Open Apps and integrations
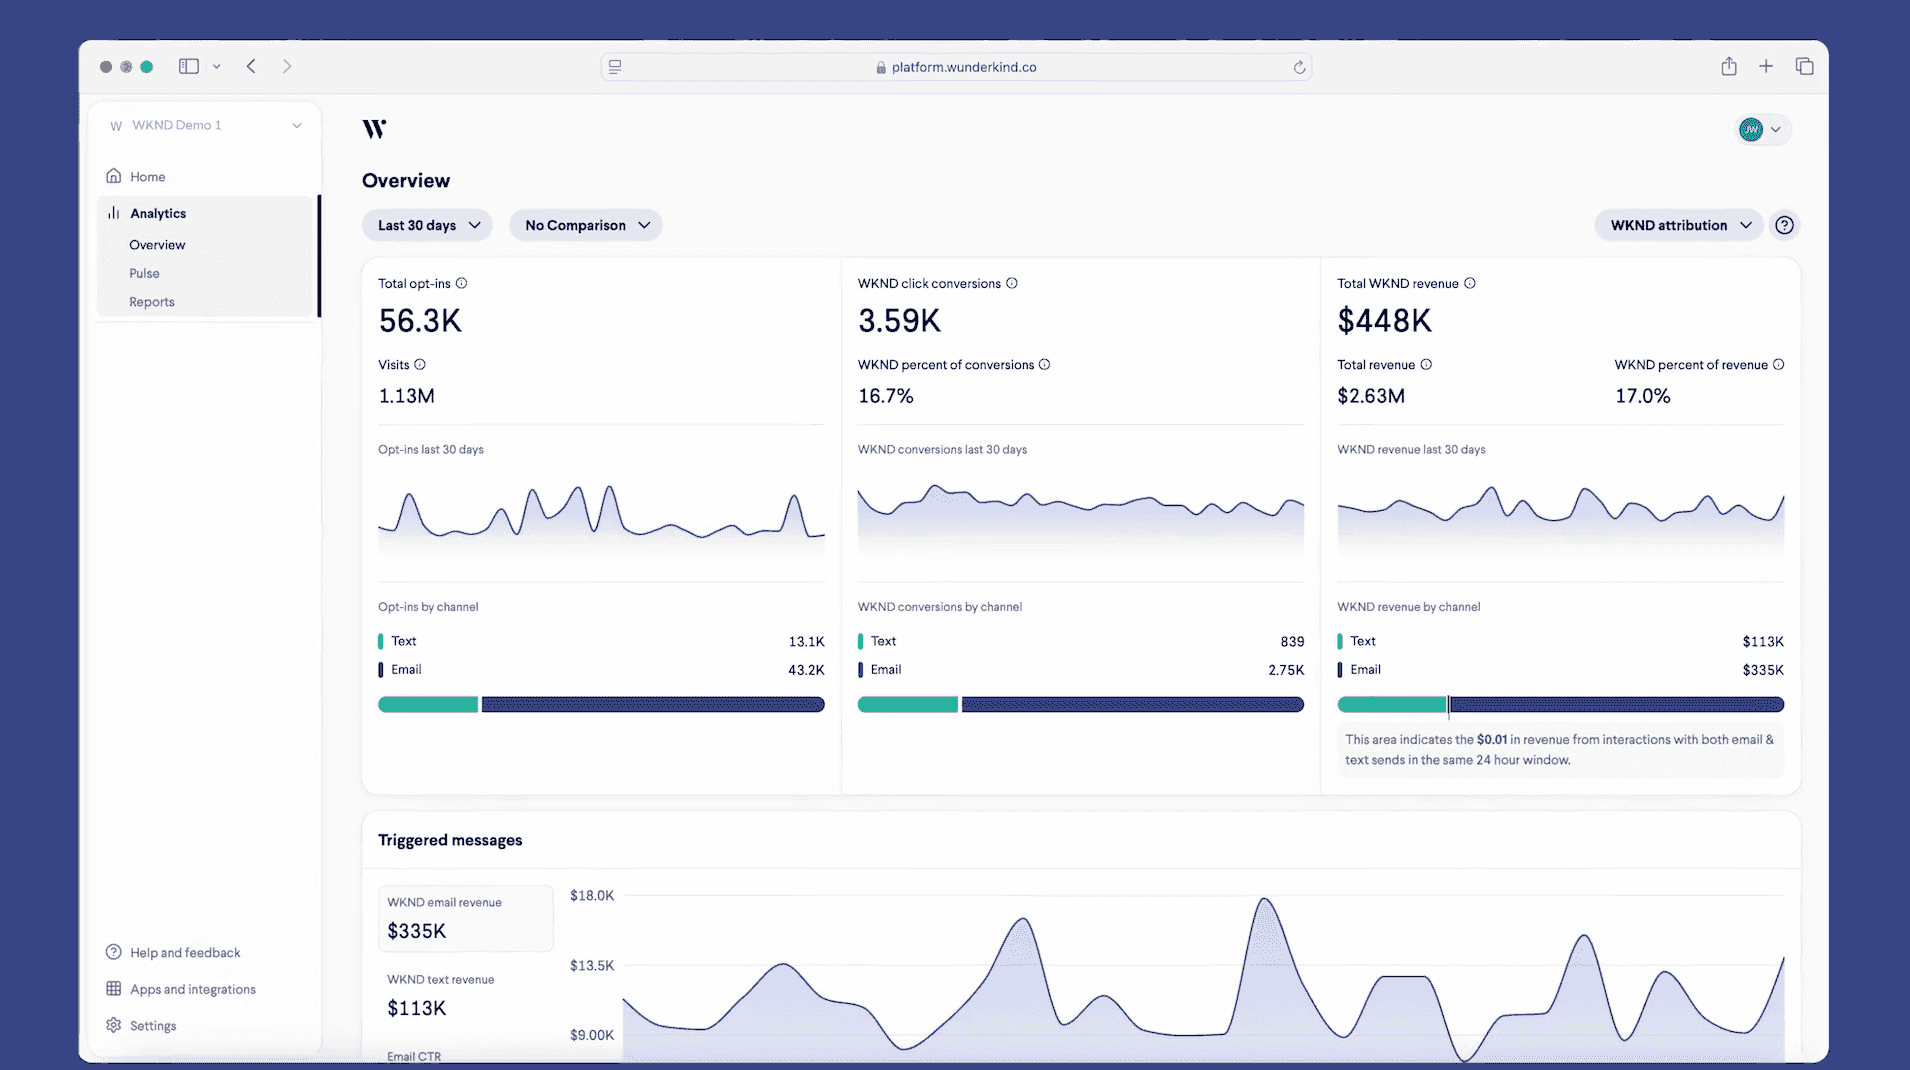Viewport: 1910px width, 1070px height. click(192, 989)
